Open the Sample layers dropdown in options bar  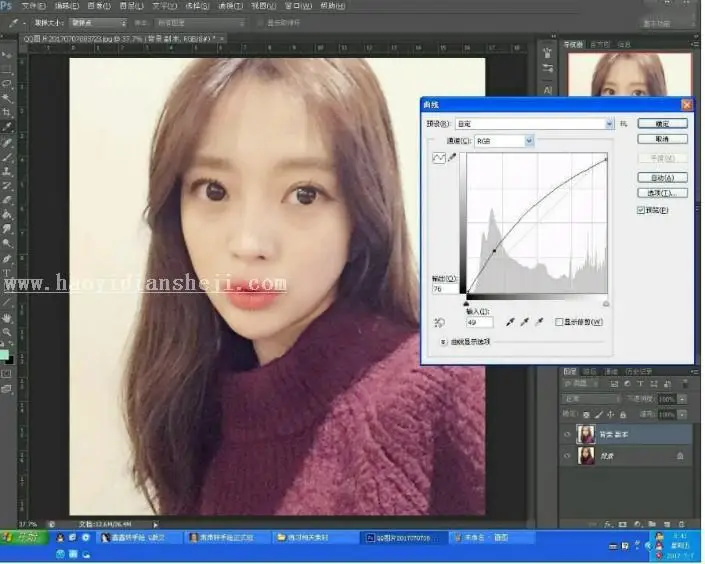[201, 22]
